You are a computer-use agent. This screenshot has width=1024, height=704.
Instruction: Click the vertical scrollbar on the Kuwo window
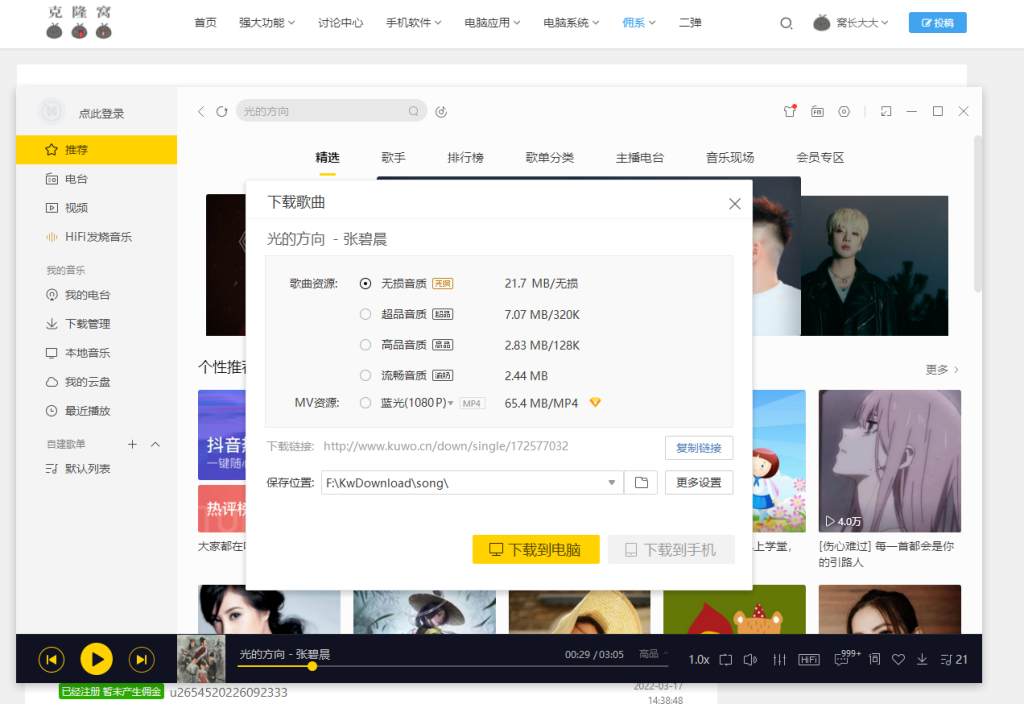click(x=978, y=214)
